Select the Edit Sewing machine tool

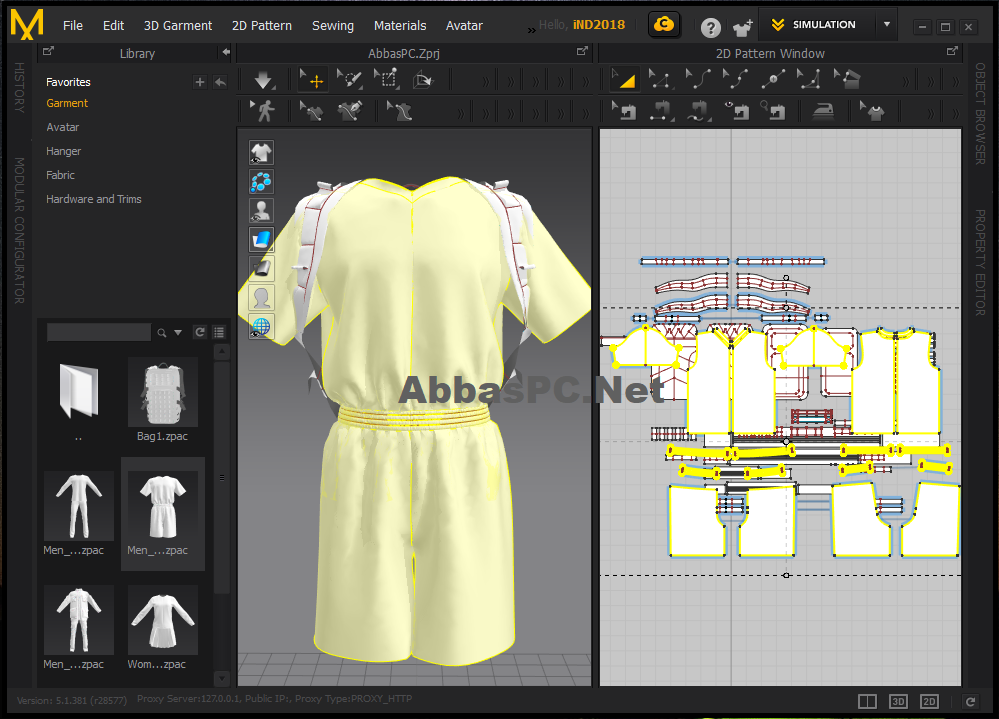(x=624, y=111)
